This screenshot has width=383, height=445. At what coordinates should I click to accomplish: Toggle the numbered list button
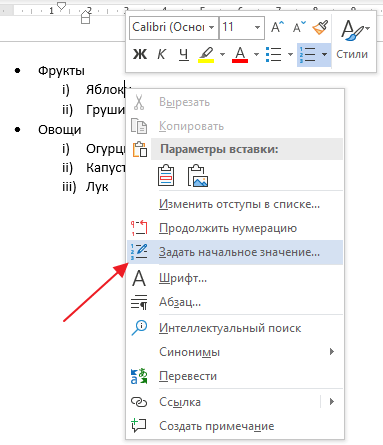(307, 54)
